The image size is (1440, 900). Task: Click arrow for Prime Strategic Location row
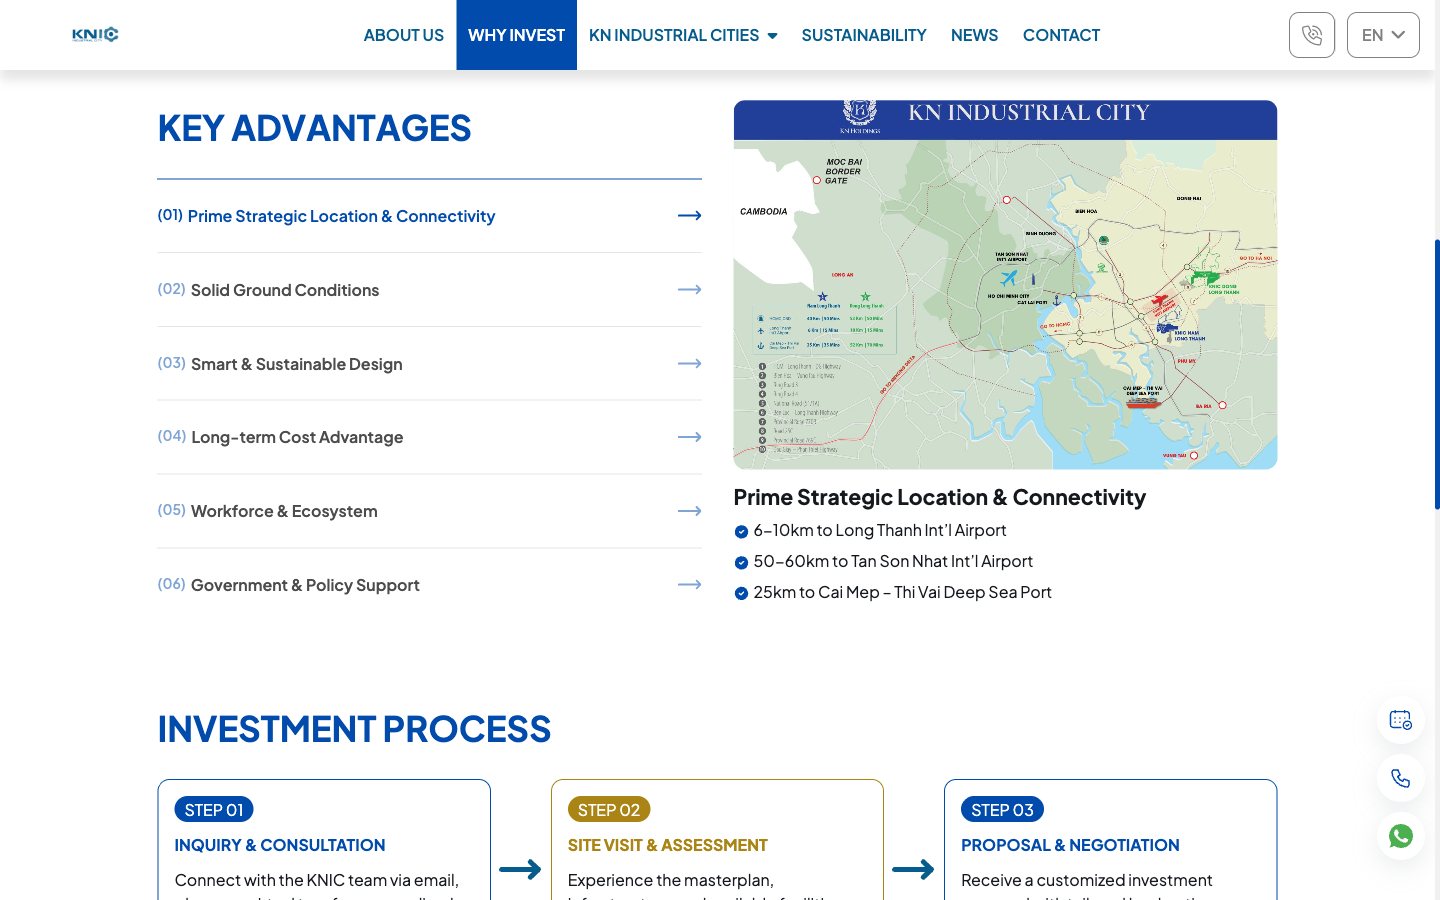(689, 216)
